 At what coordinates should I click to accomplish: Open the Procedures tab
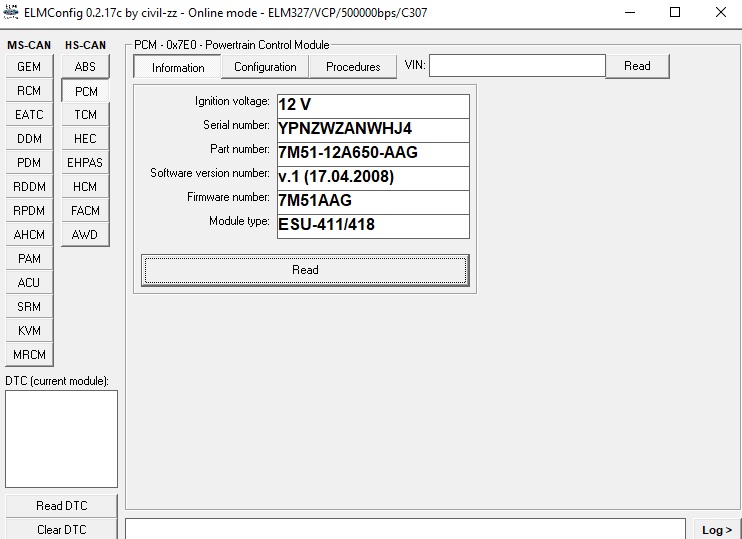coord(353,67)
